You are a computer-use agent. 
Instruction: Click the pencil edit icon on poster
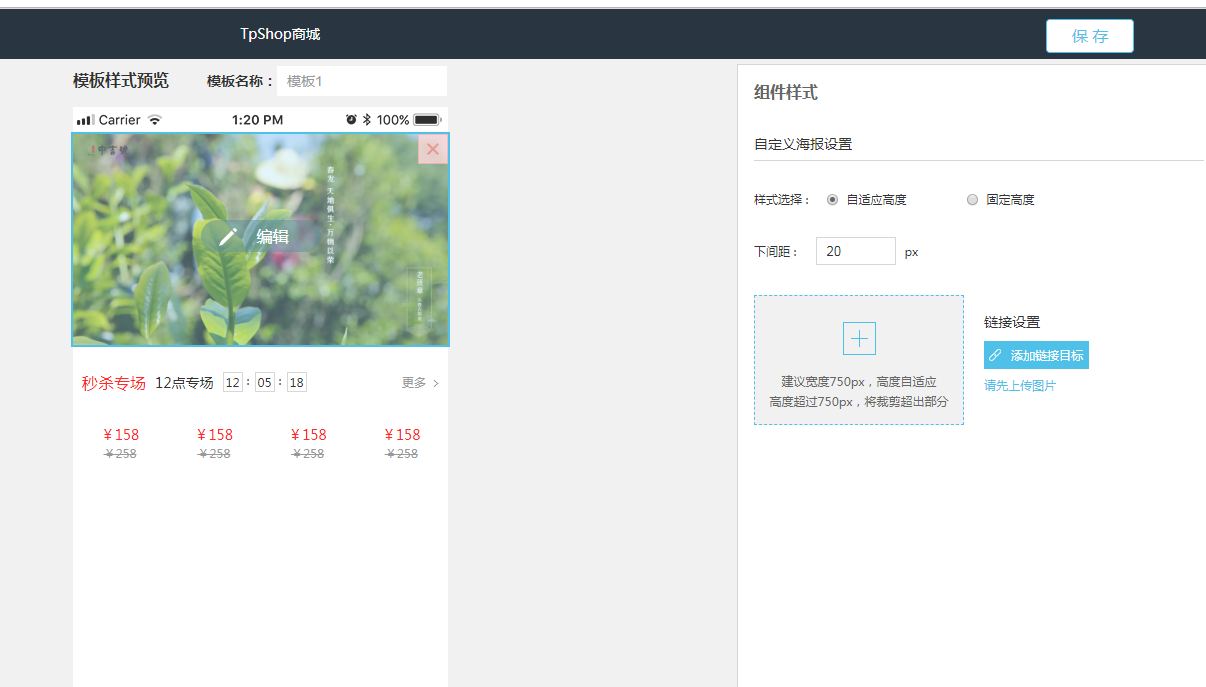(x=229, y=236)
